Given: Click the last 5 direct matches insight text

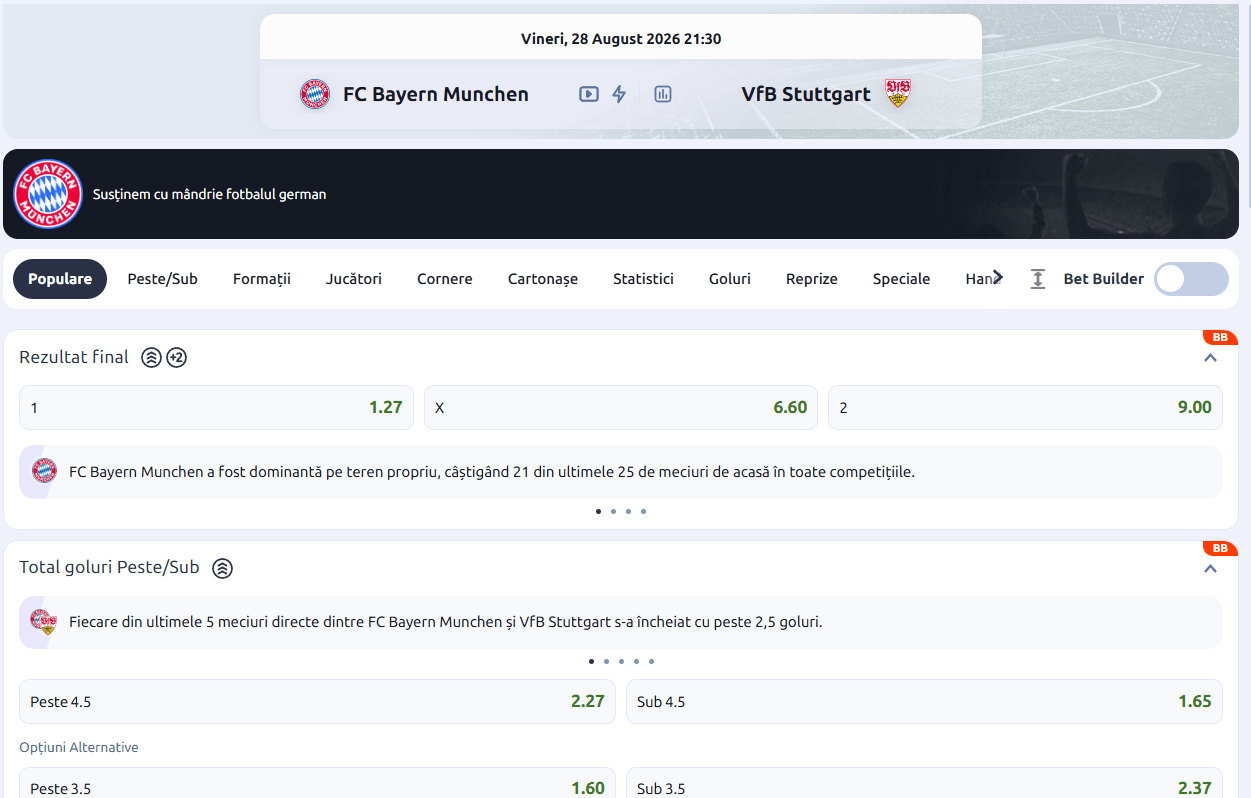Looking at the screenshot, I should click(446, 622).
